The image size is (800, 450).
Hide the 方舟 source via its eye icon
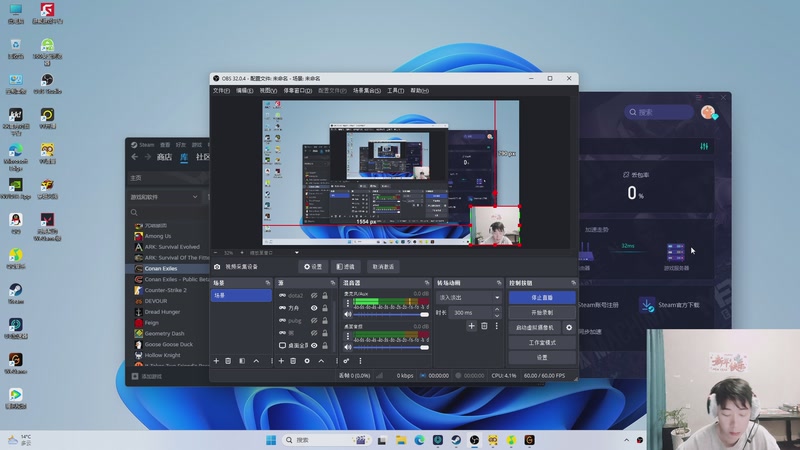point(314,308)
